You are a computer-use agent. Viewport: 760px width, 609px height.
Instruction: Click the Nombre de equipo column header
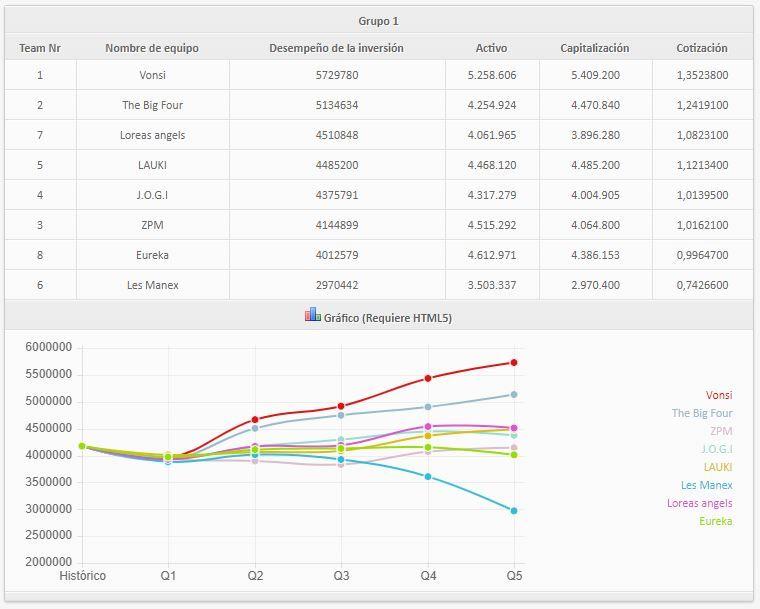tap(152, 47)
